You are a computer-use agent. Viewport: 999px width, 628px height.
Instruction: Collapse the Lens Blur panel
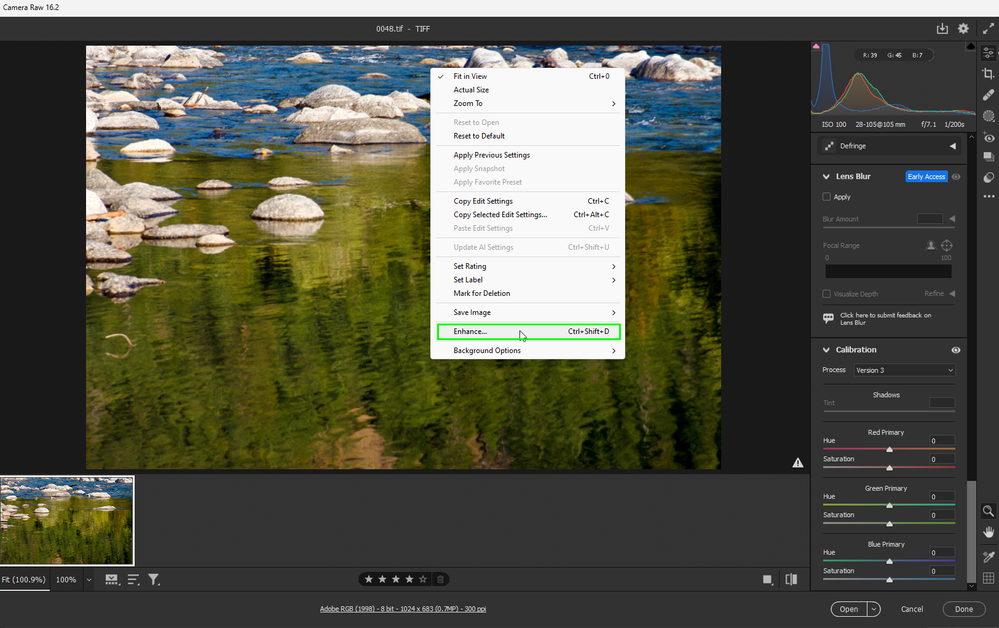[x=825, y=176]
